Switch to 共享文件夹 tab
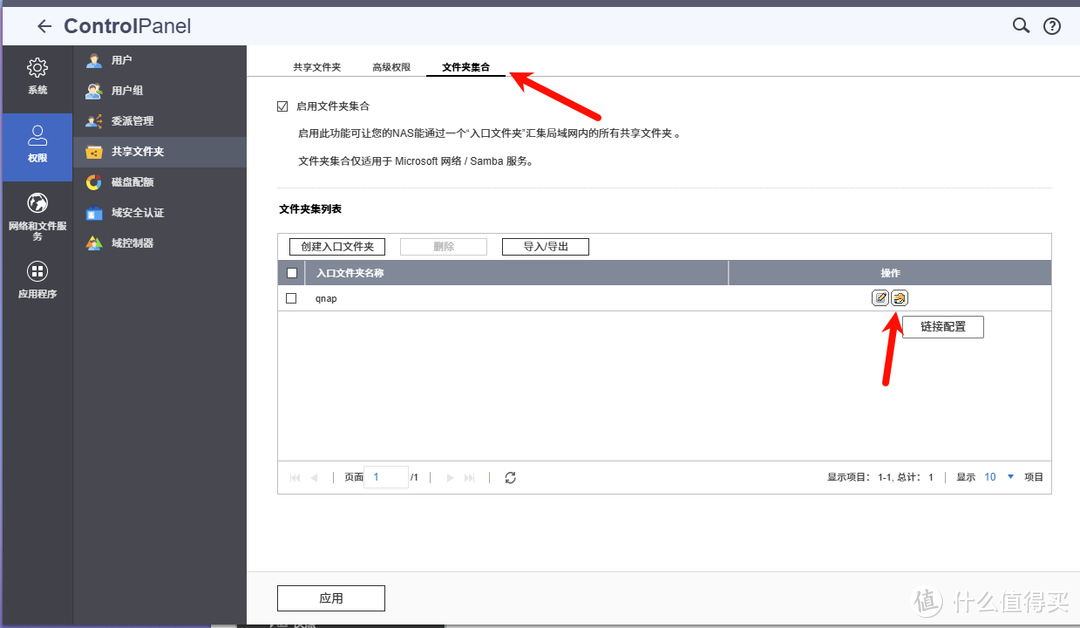The width and height of the screenshot is (1080, 628). click(317, 67)
